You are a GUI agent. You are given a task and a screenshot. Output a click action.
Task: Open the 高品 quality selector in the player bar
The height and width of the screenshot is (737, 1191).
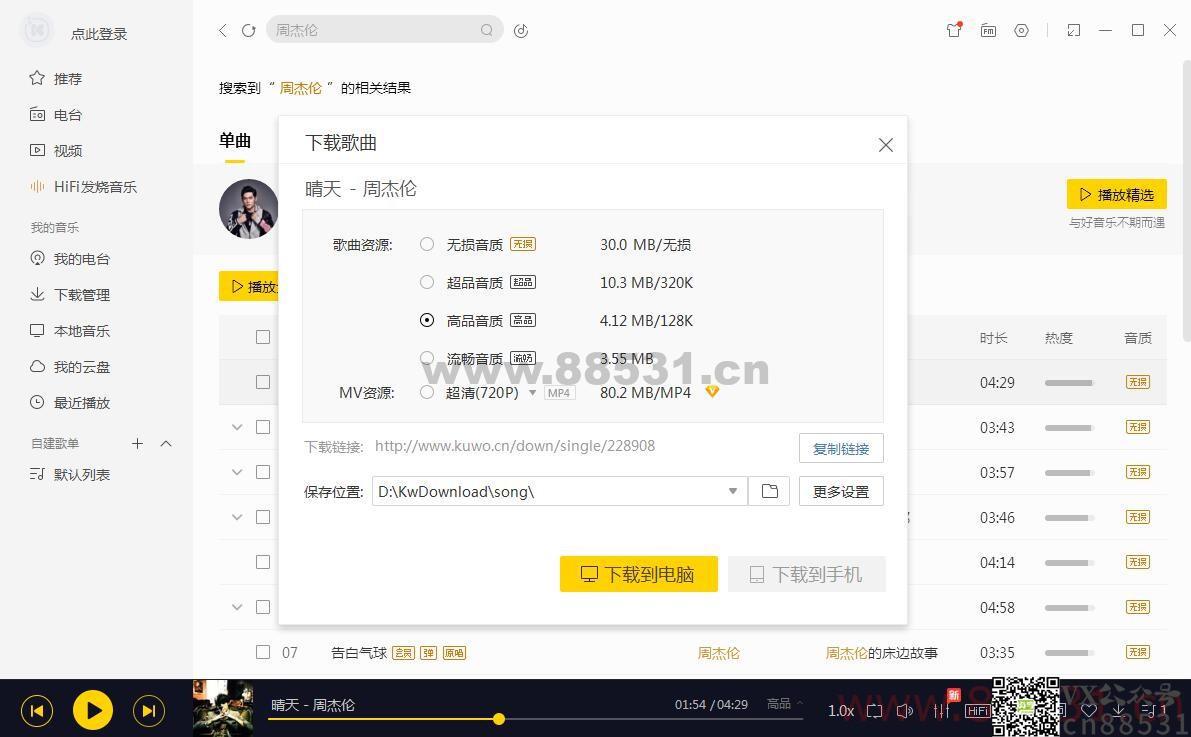coord(785,704)
